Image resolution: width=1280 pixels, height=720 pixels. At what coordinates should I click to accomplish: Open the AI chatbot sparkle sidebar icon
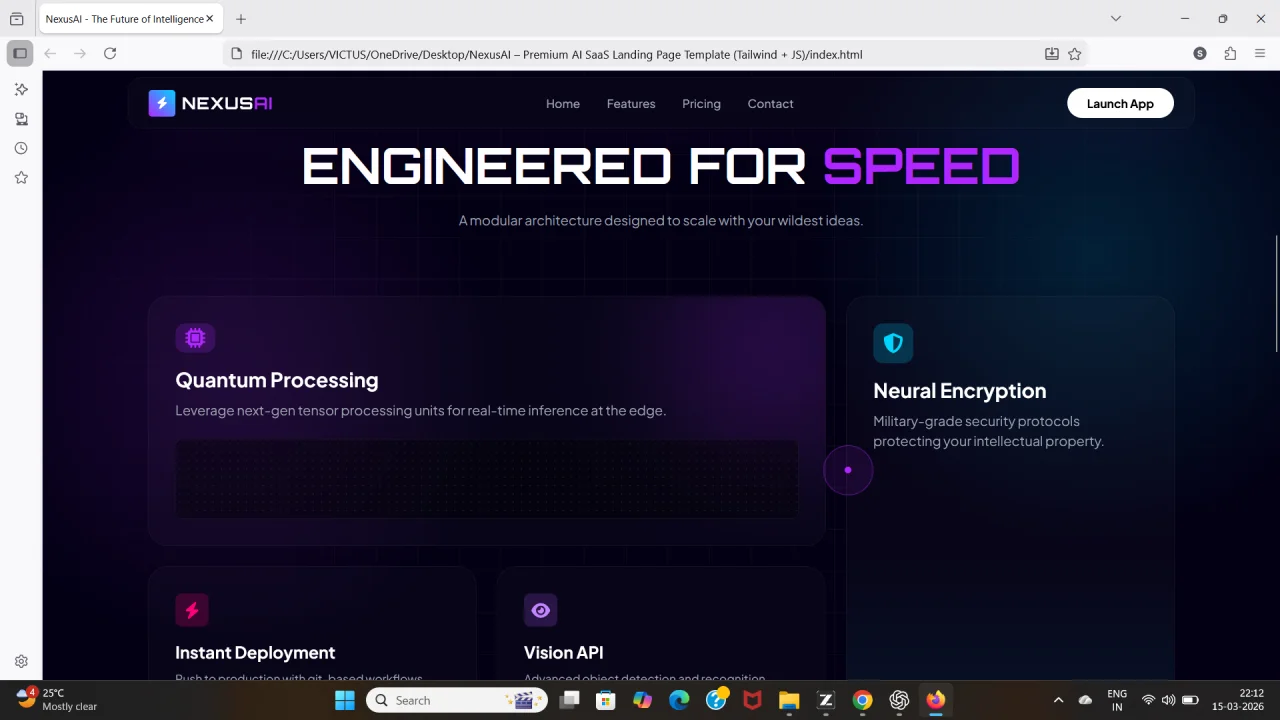21,89
